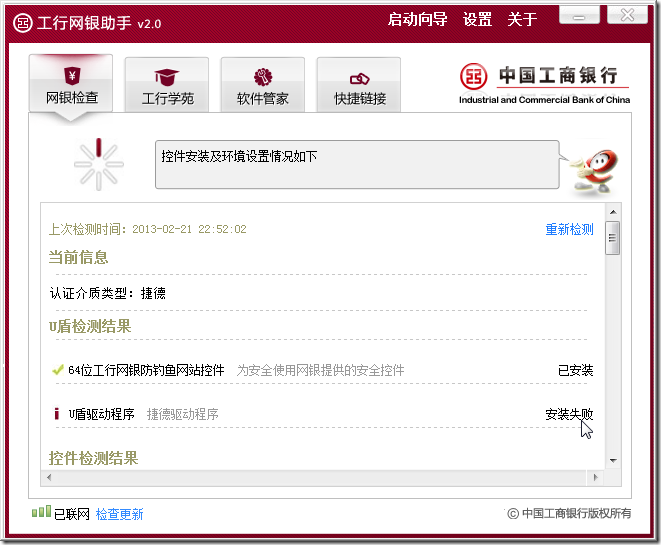Screen dimensions: 661x545
Task: Click the 已联网 status text
Action: pos(72,514)
